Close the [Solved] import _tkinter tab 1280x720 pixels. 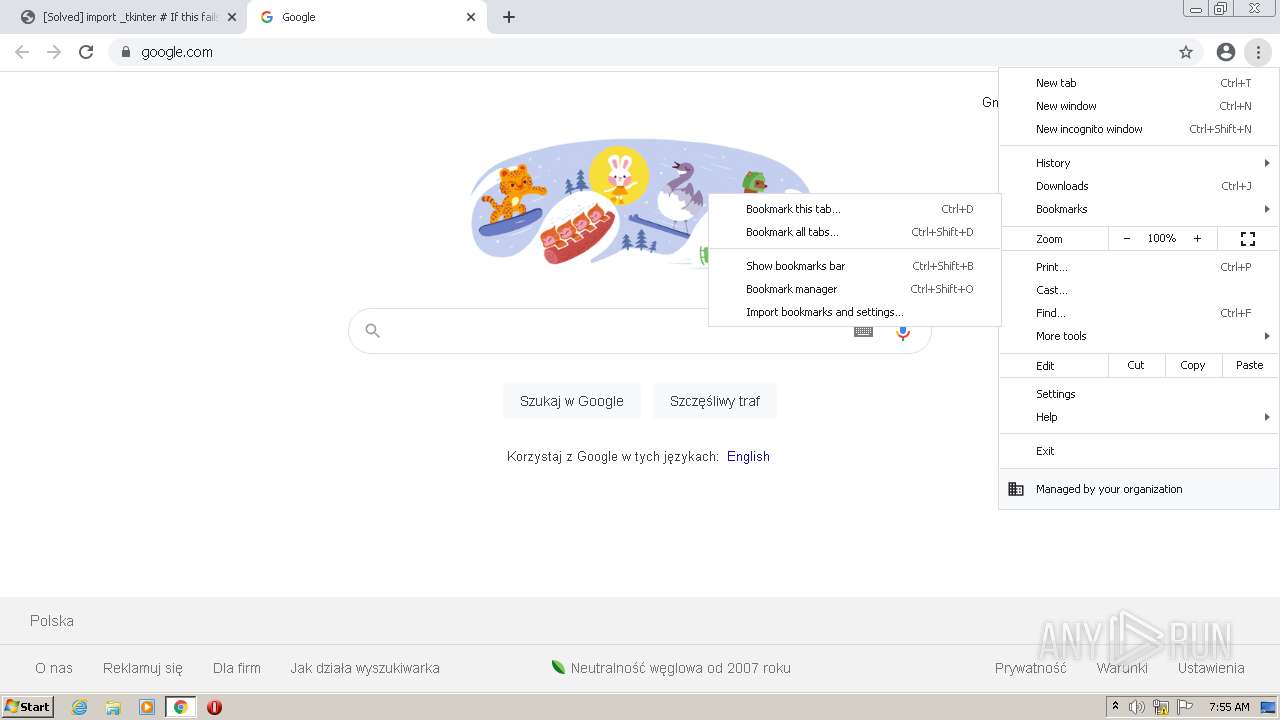point(232,17)
